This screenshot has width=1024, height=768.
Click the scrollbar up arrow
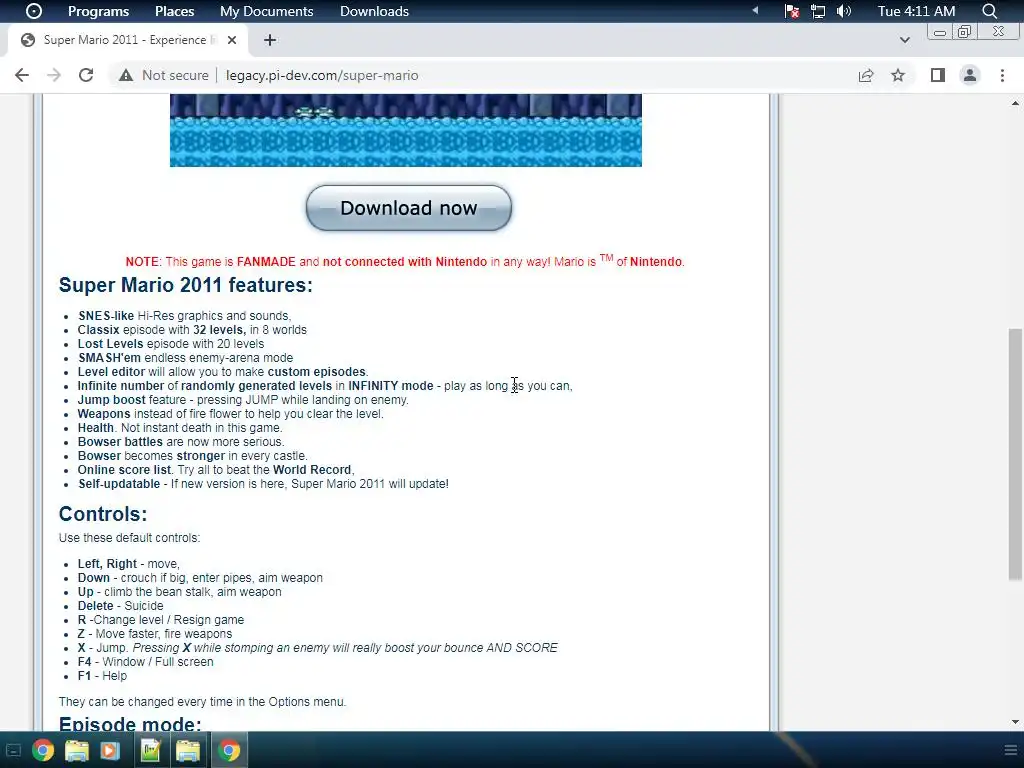[x=1015, y=103]
